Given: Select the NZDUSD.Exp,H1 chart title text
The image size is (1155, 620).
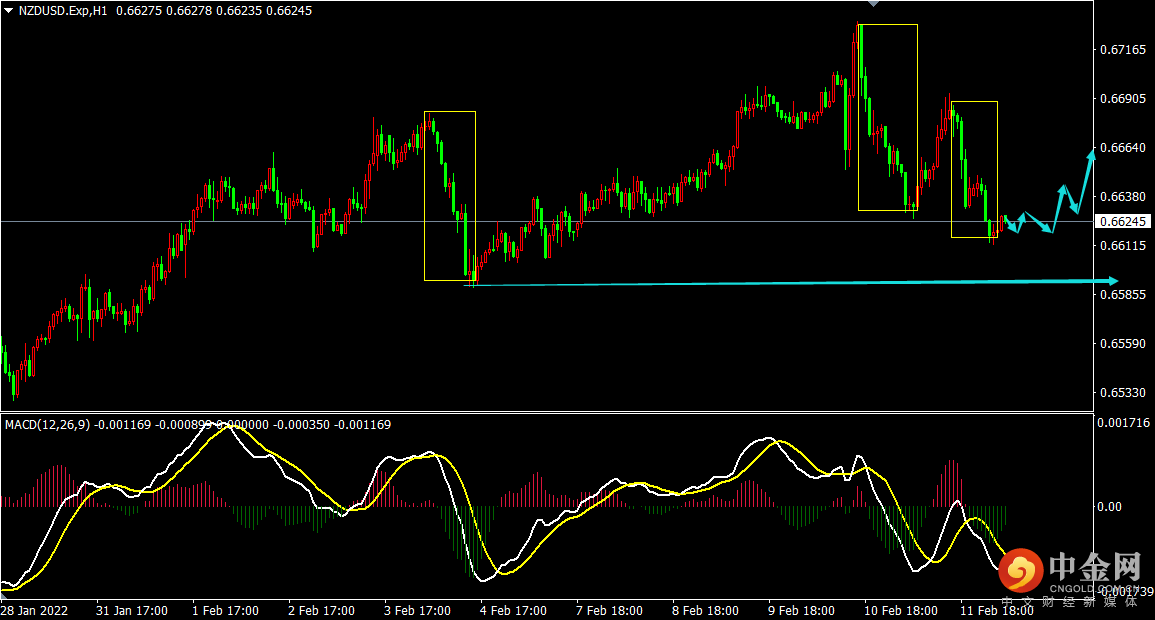Looking at the screenshot, I should [x=63, y=11].
